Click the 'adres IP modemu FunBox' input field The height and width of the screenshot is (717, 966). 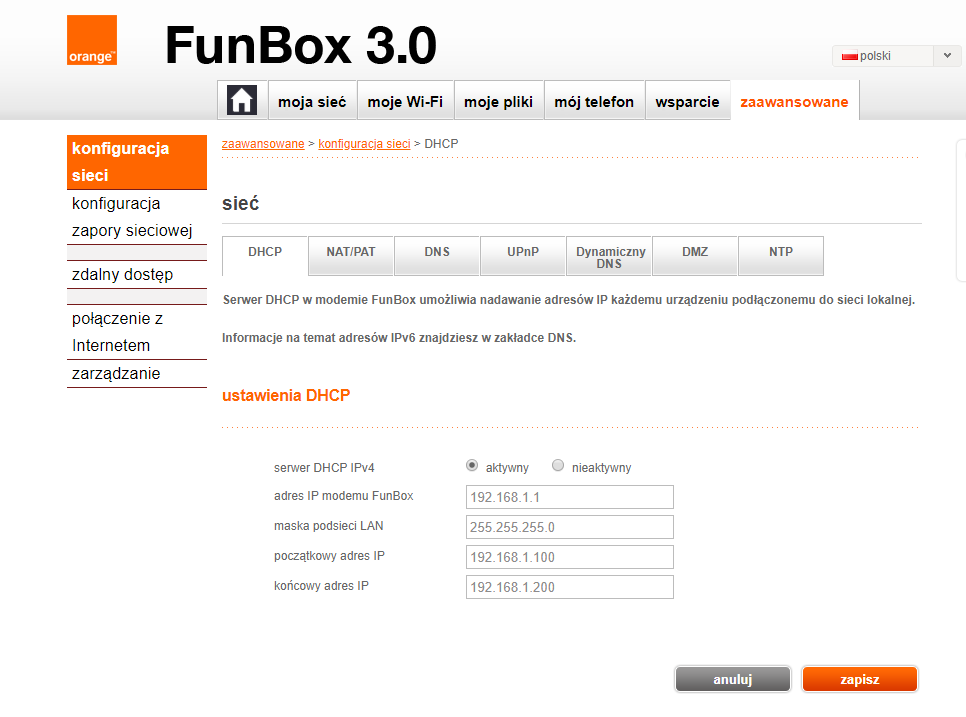coord(568,496)
